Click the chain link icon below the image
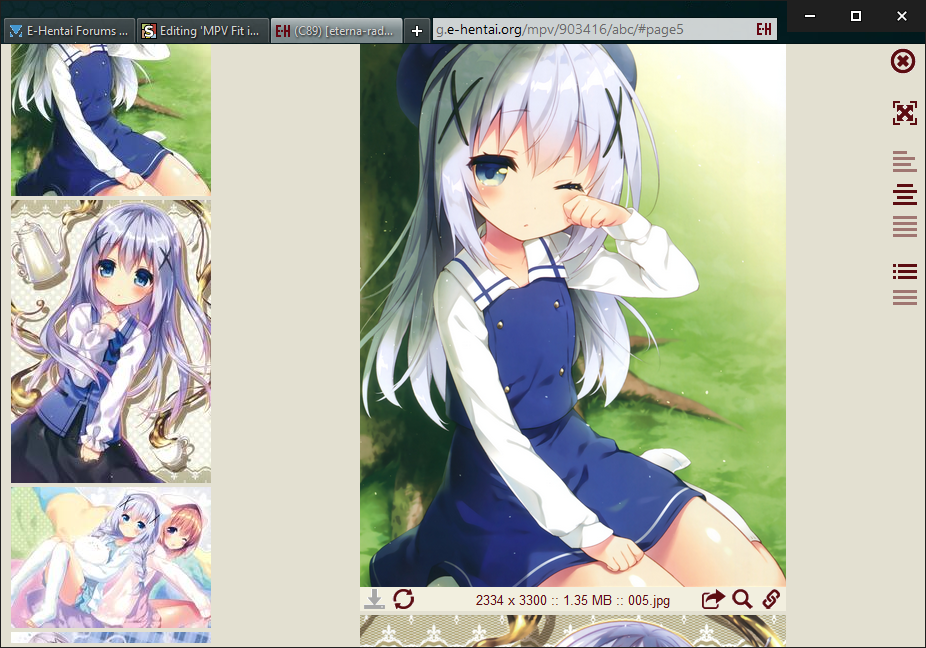 pos(771,599)
